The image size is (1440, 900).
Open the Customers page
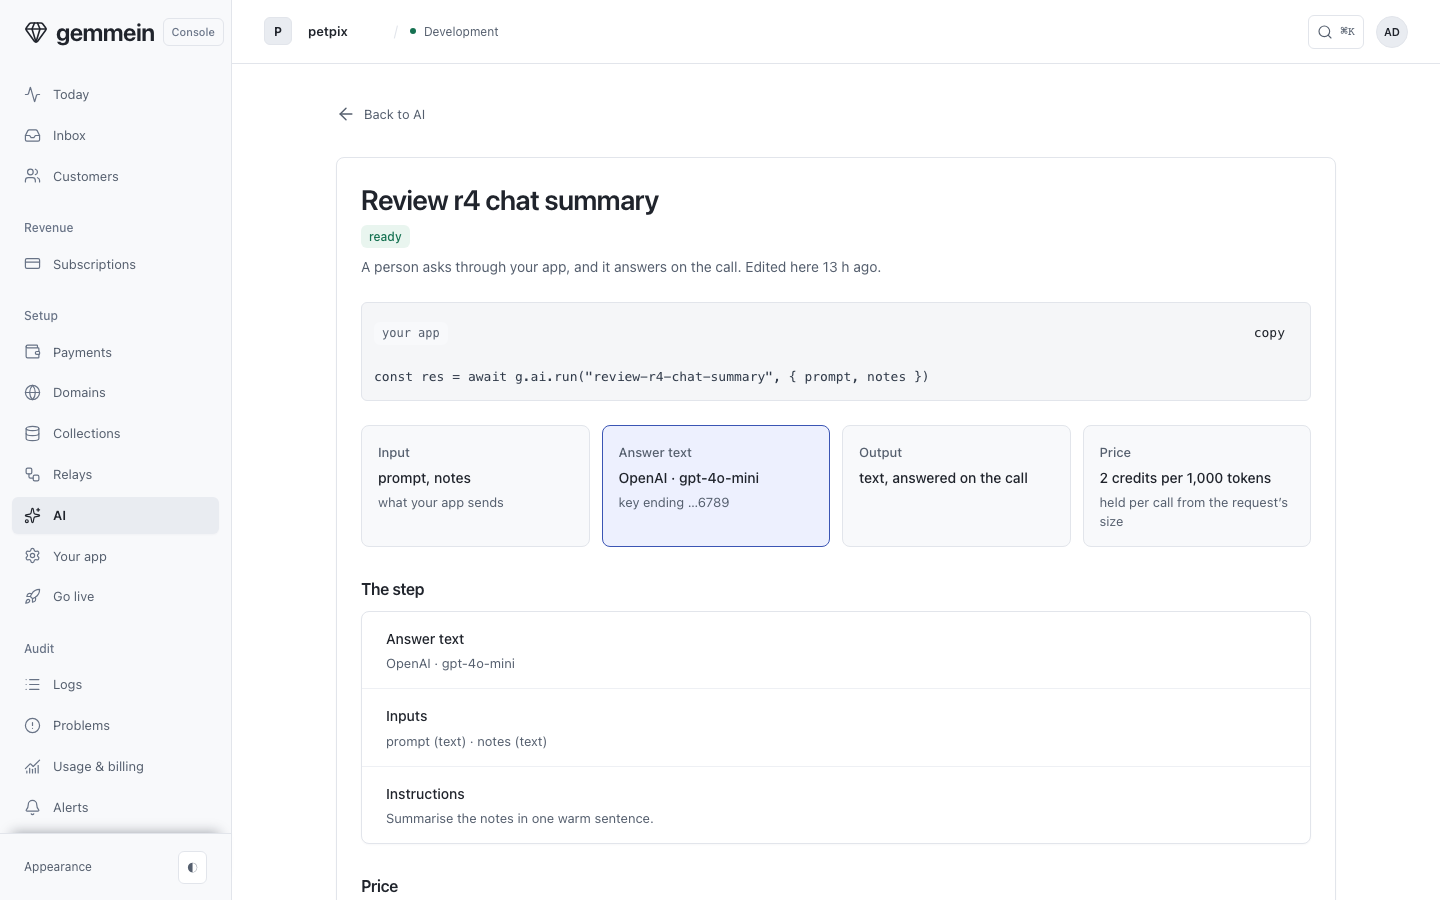(115, 176)
